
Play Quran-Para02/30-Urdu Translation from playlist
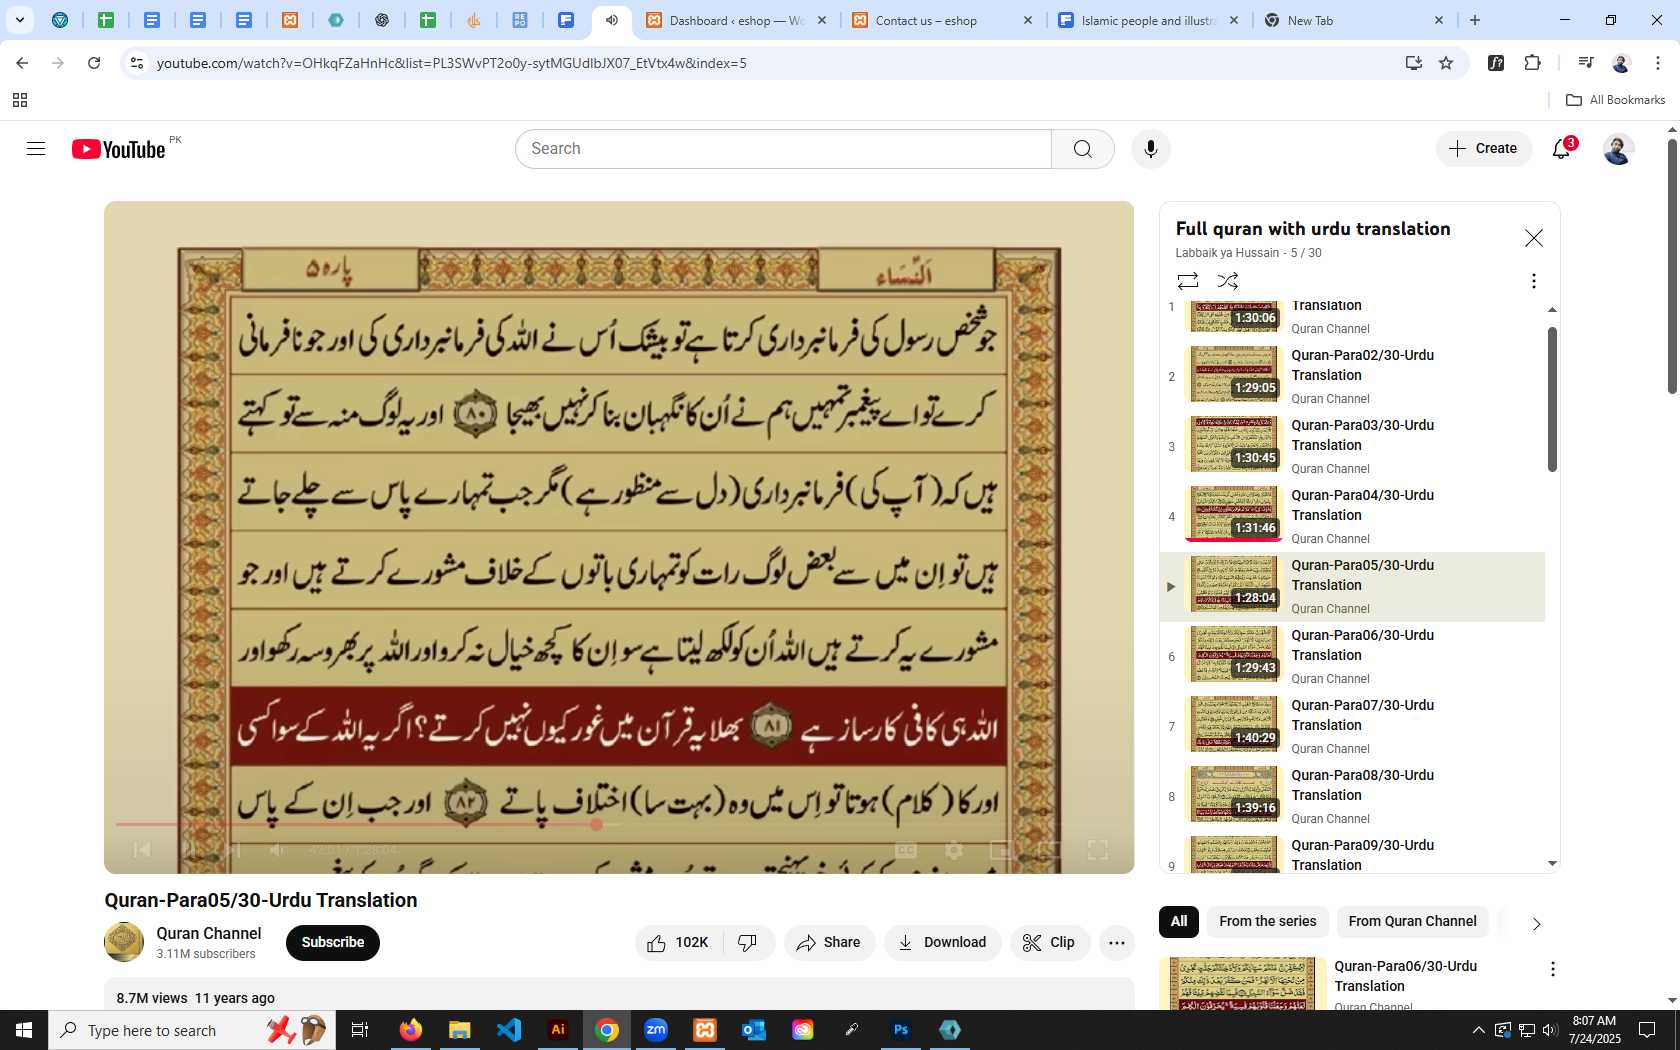coord(1352,377)
